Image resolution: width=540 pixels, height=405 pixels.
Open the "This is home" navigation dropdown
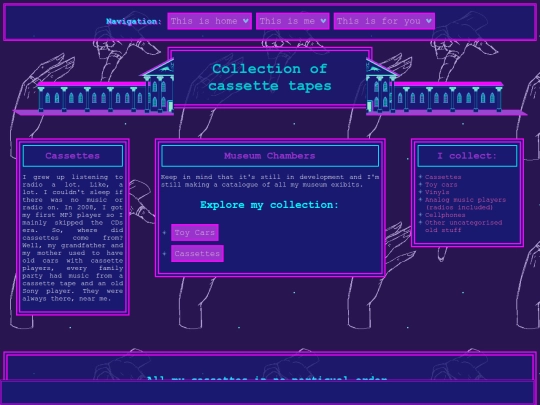click(209, 21)
